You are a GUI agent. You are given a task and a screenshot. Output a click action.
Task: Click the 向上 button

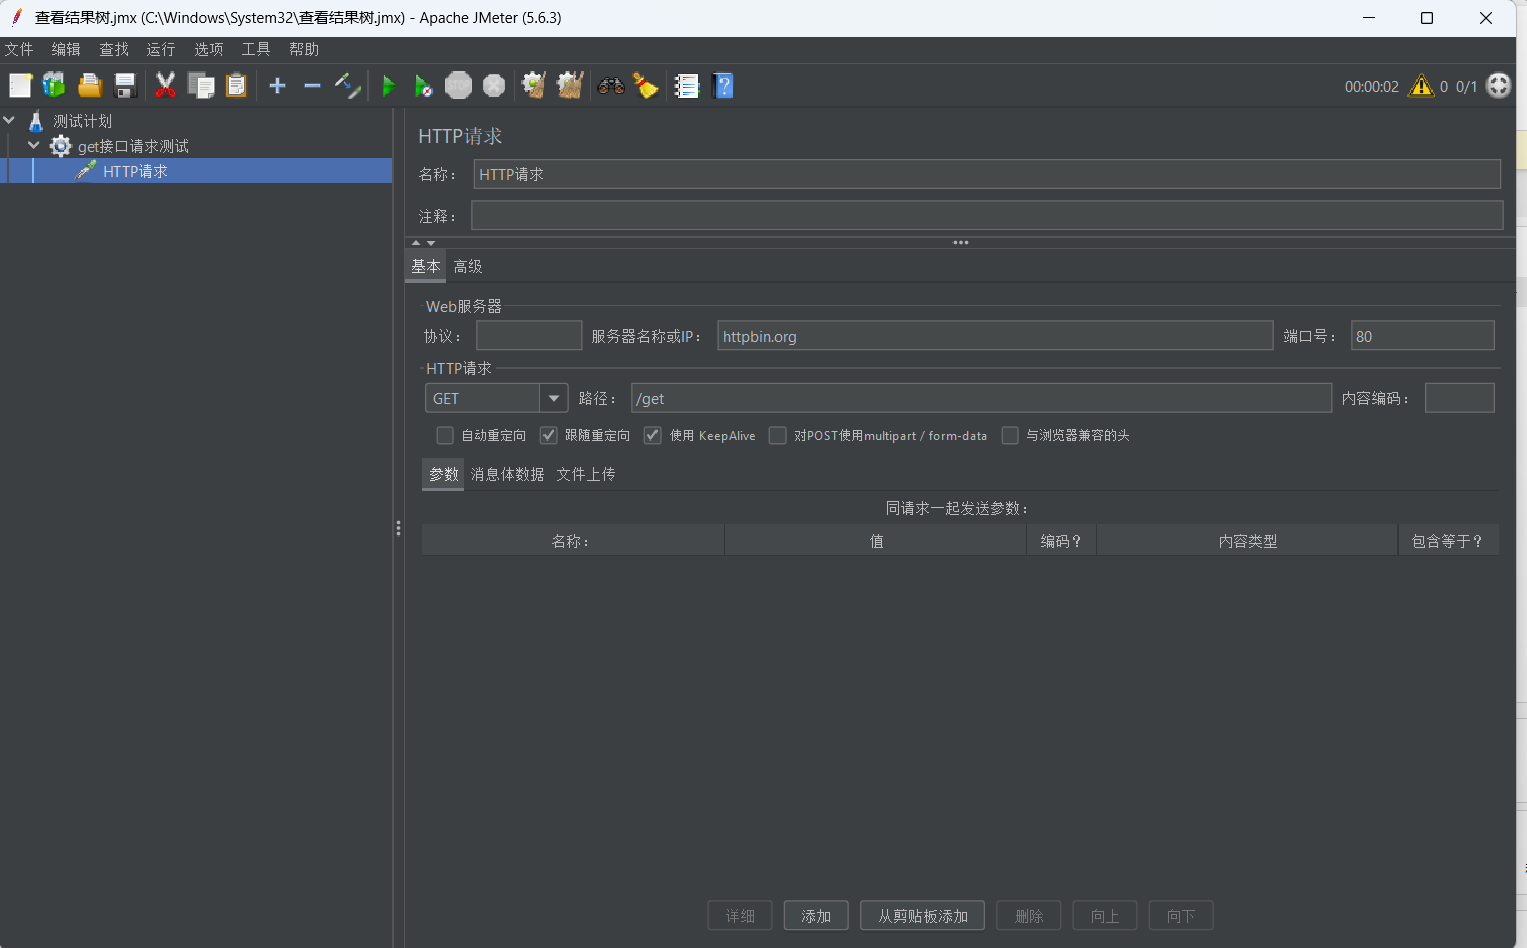point(1105,916)
